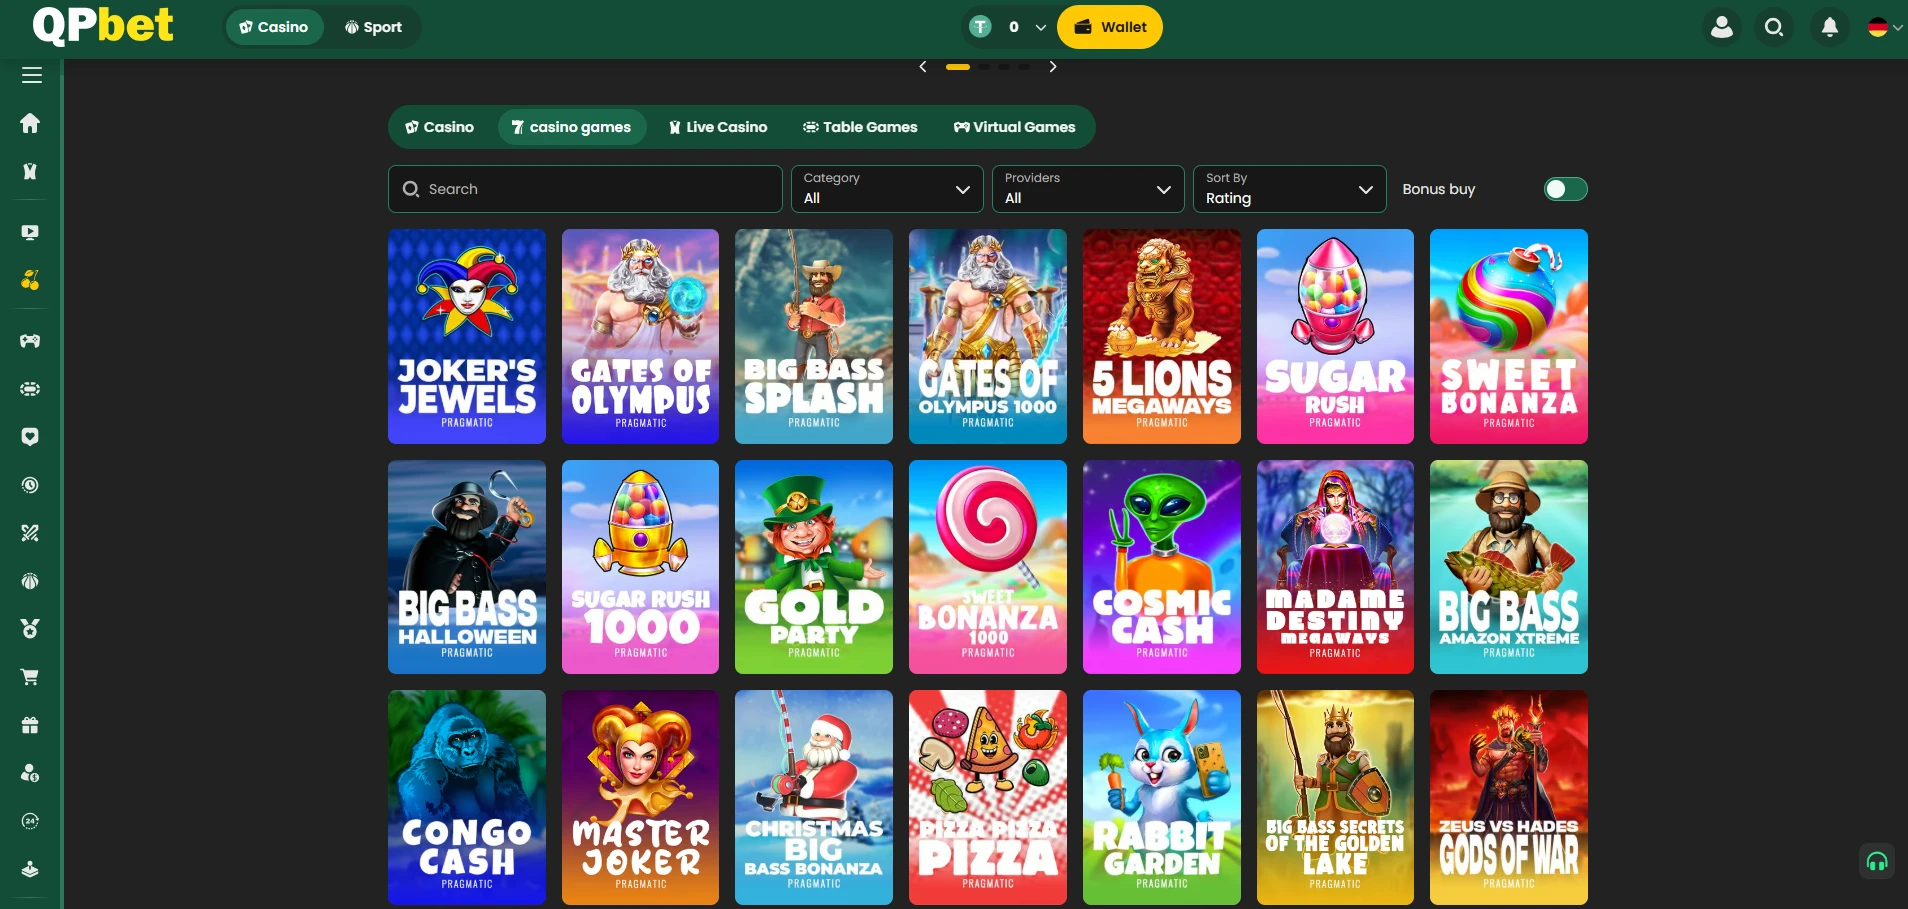This screenshot has height=909, width=1908.
Task: Open 5 Lions Megaways game
Action: click(1162, 336)
